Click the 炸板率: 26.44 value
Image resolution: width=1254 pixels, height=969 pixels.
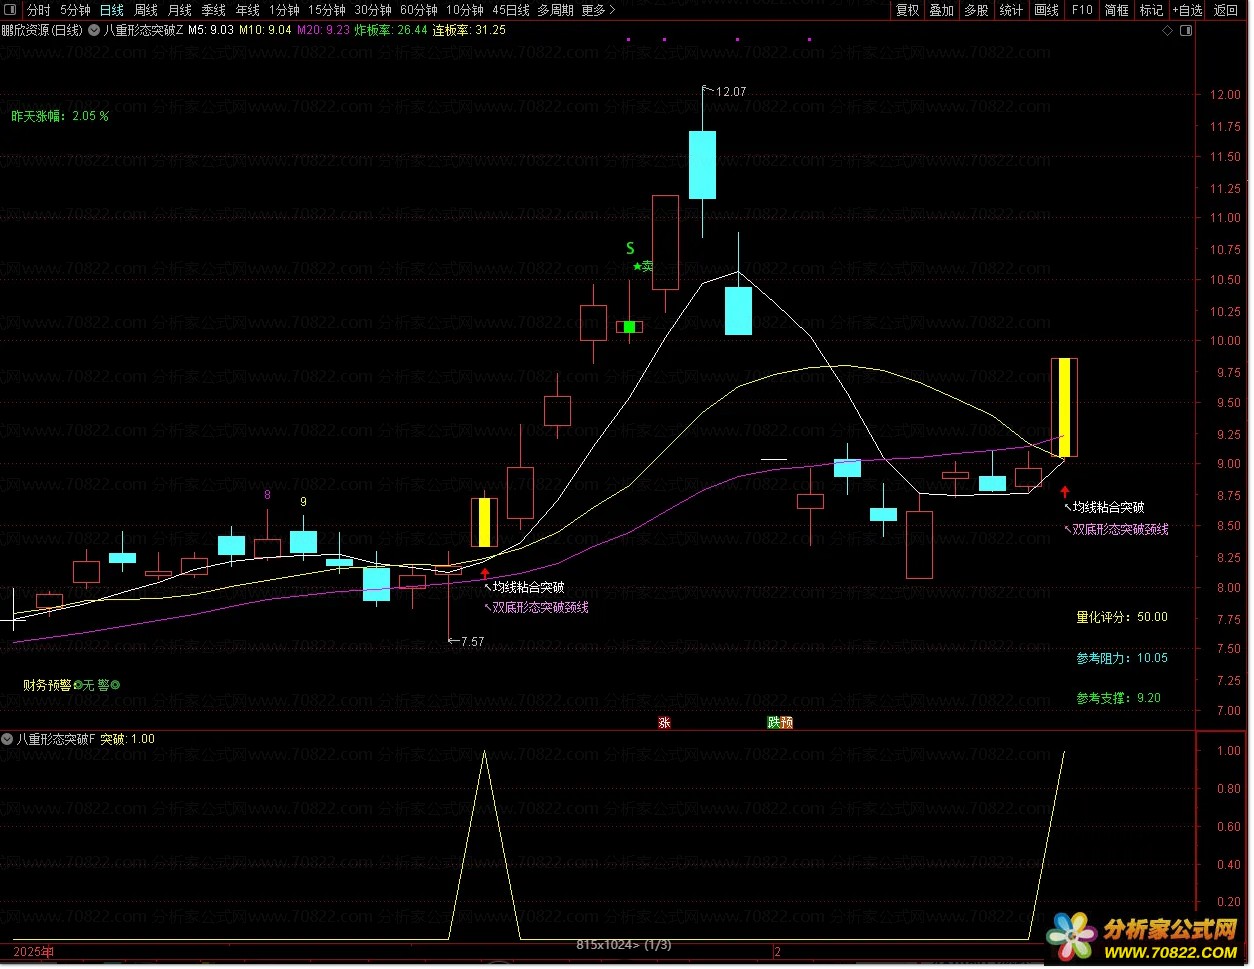point(391,30)
